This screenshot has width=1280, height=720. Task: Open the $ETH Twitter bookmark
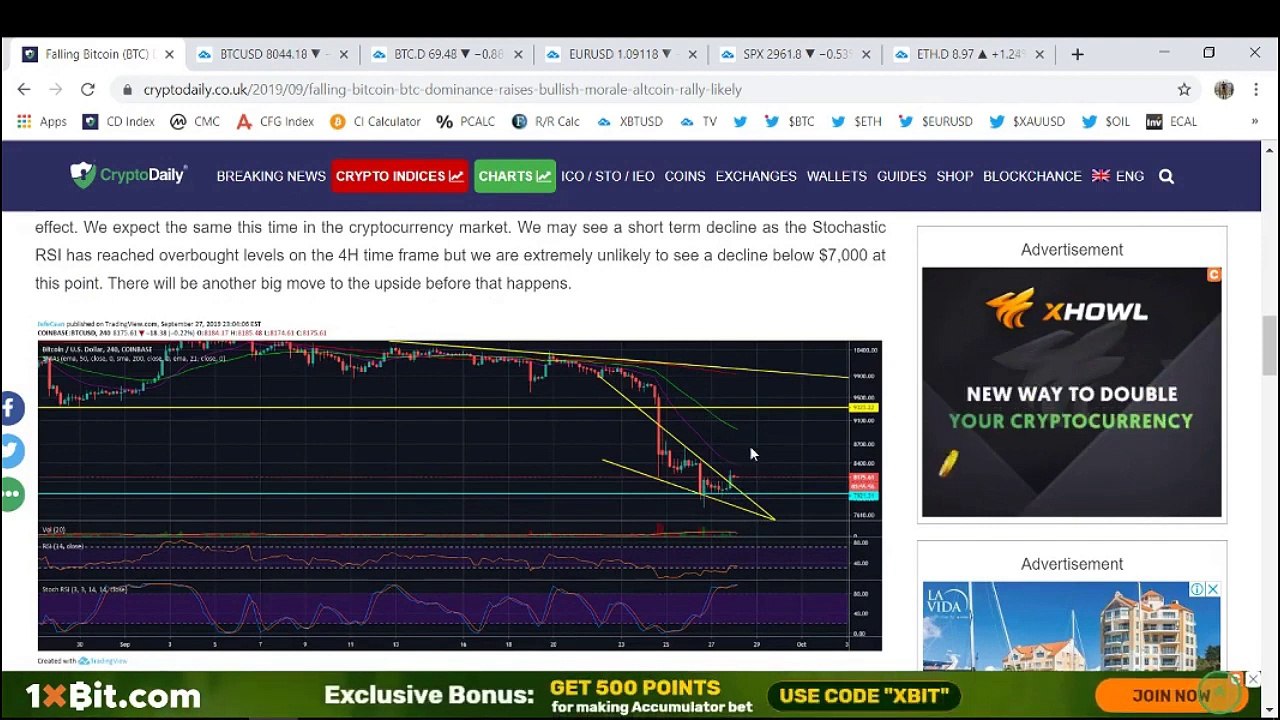point(856,122)
